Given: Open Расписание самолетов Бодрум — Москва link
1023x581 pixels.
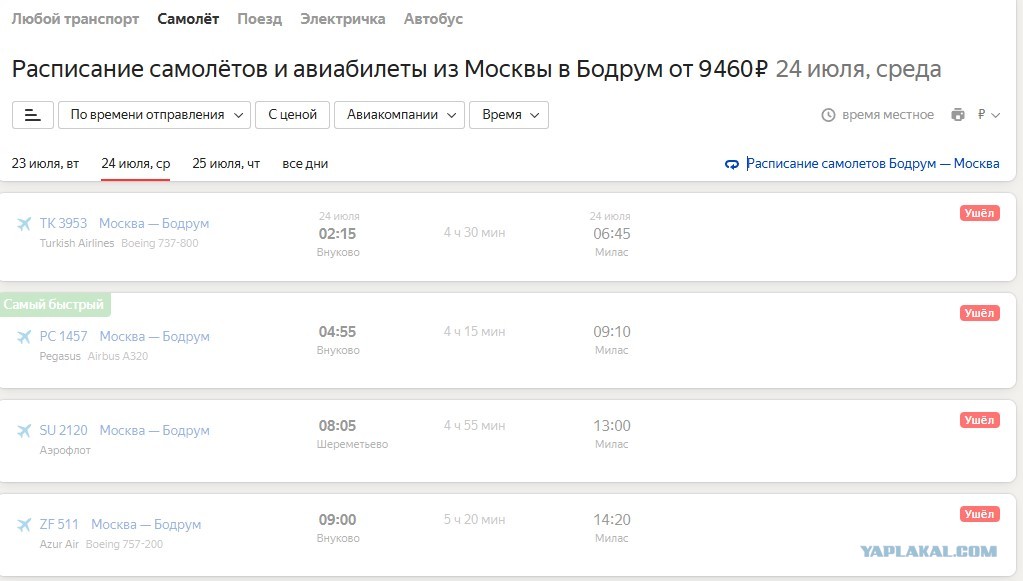Looking at the screenshot, I should click(x=872, y=164).
